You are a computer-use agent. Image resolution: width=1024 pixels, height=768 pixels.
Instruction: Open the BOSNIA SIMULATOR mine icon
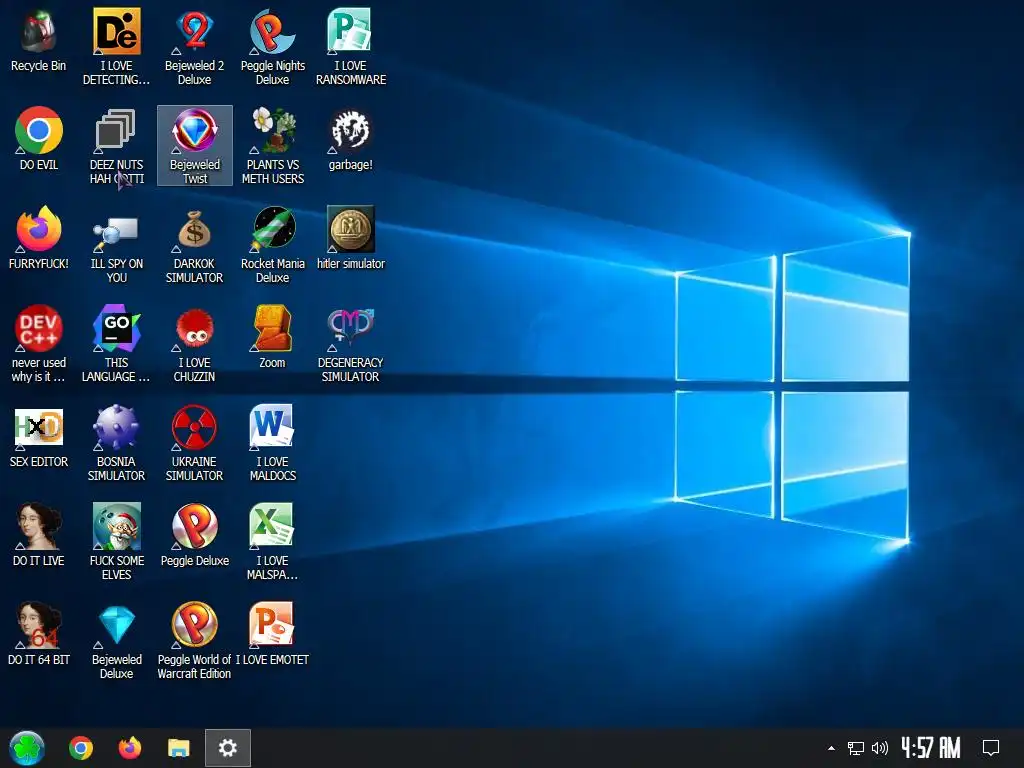(116, 443)
